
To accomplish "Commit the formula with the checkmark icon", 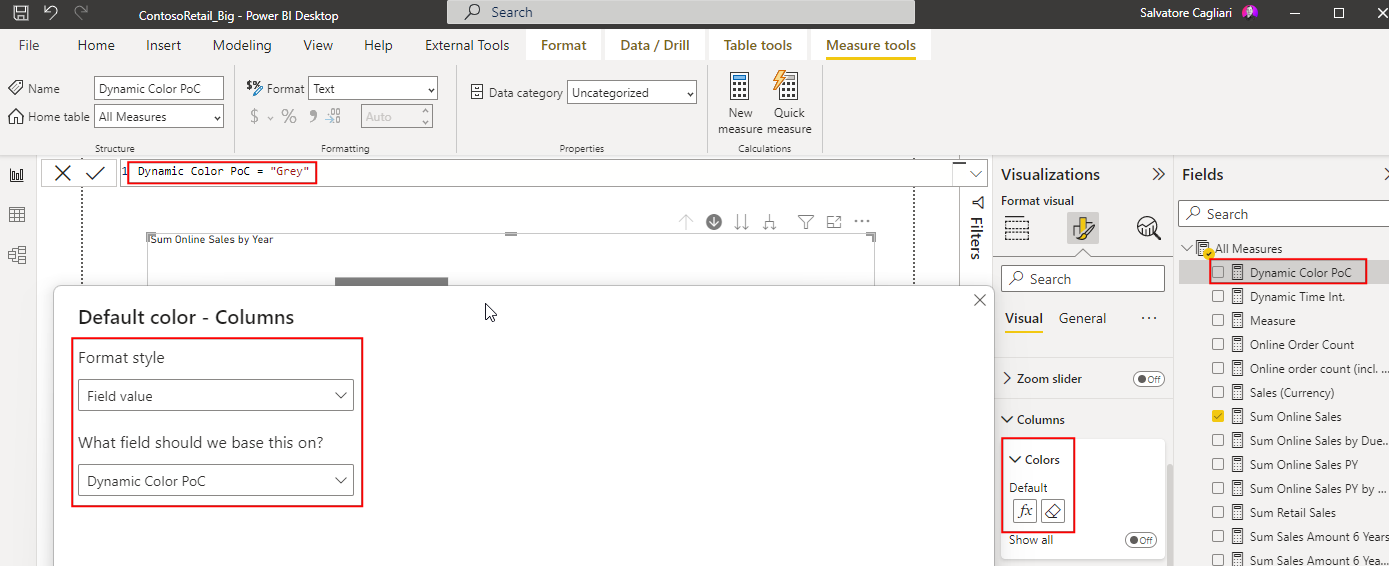I will 95,173.
